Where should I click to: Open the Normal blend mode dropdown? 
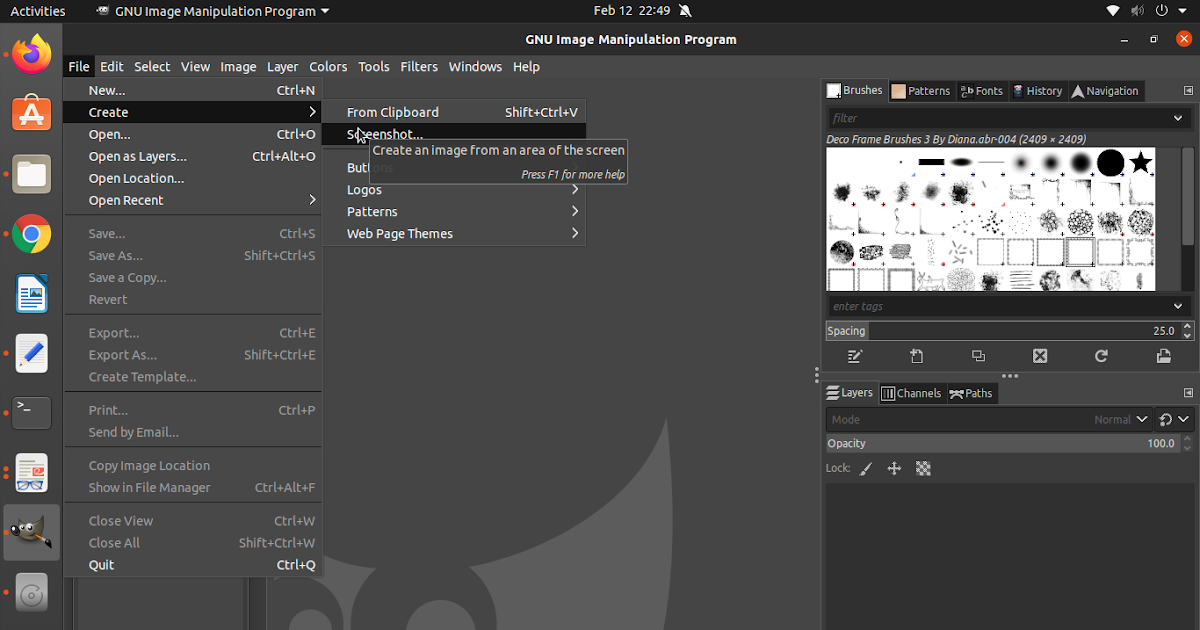[1113, 419]
